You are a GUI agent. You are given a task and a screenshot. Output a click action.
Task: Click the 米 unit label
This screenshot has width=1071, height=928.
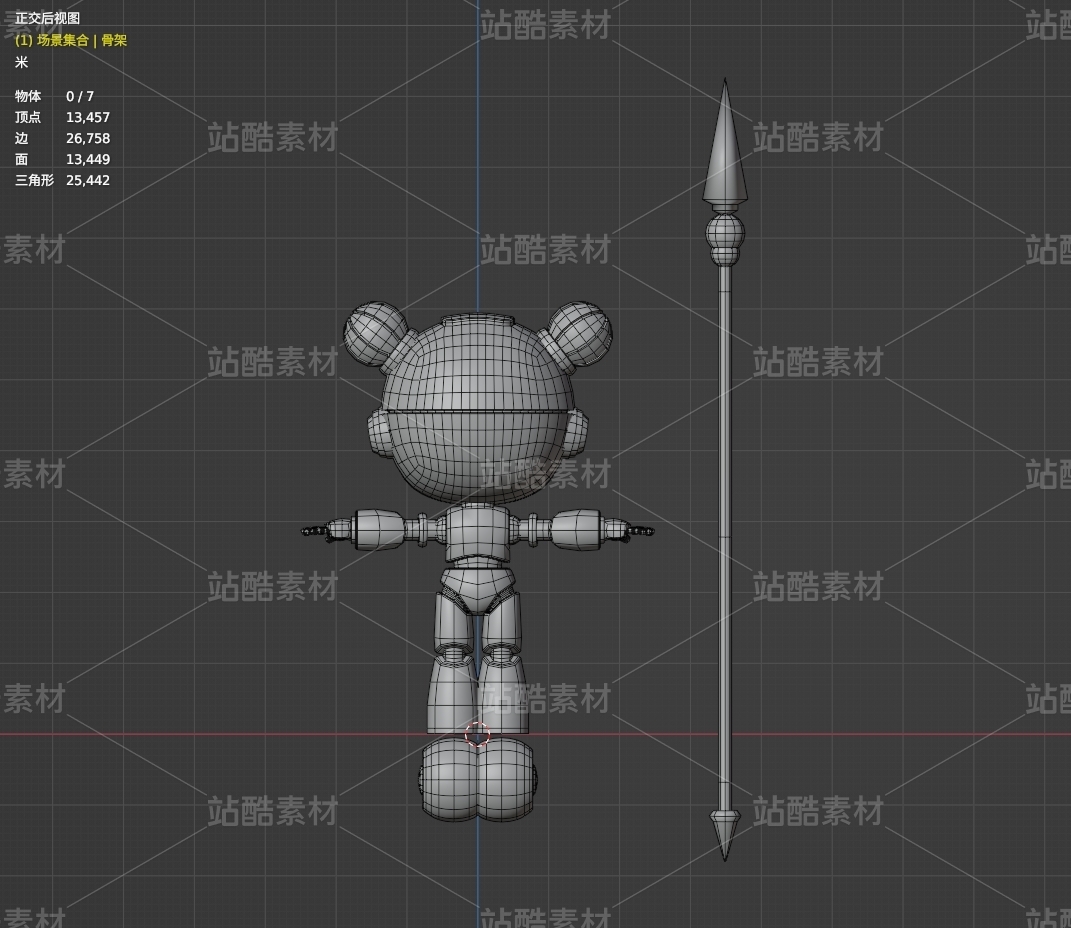pos(21,62)
